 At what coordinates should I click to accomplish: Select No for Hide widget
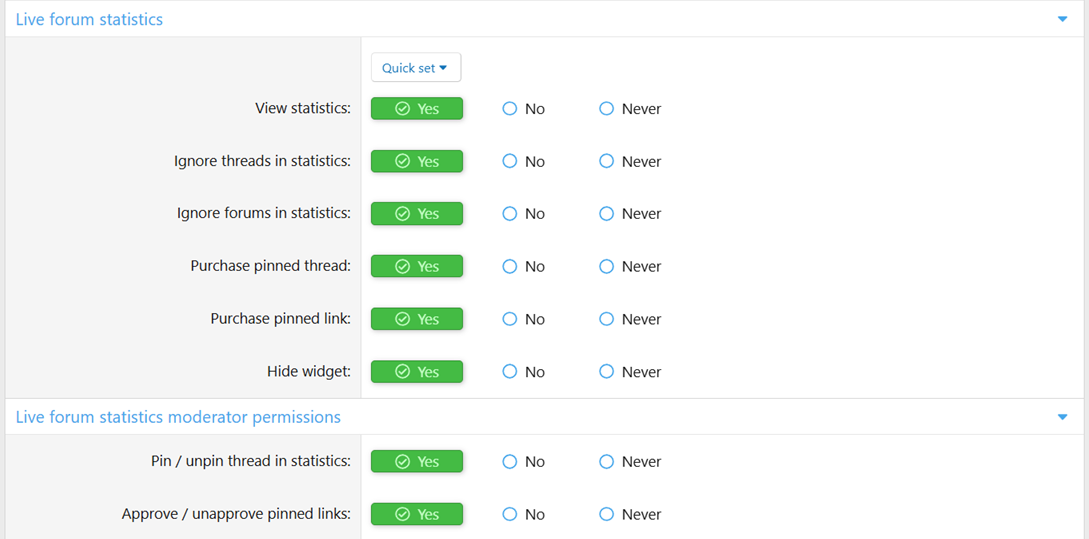click(x=510, y=372)
